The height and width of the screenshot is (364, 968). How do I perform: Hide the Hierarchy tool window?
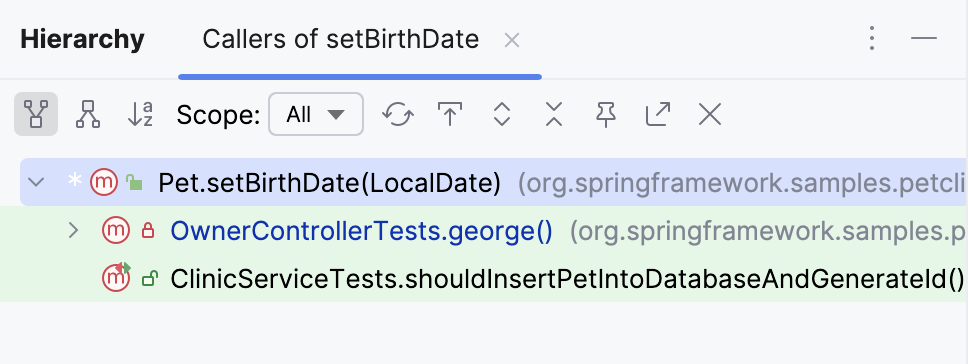[924, 38]
